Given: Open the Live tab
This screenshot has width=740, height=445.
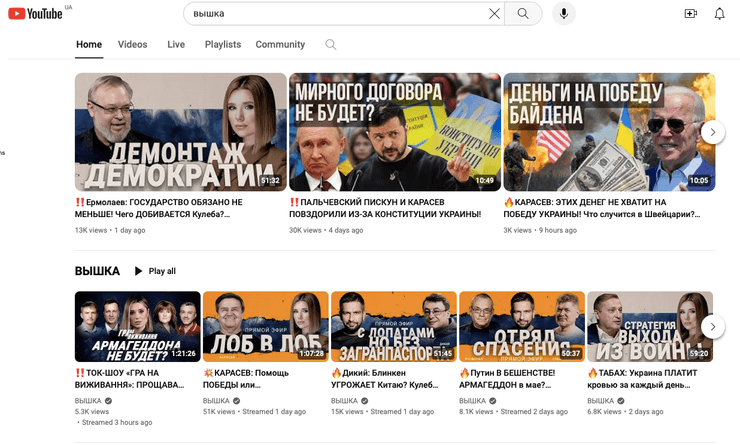Looking at the screenshot, I should point(176,44).
